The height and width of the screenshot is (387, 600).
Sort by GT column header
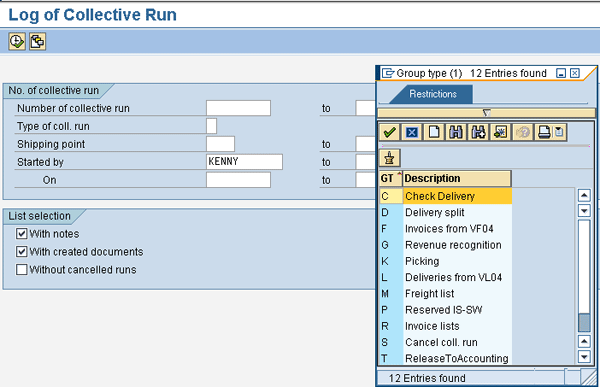pos(391,178)
